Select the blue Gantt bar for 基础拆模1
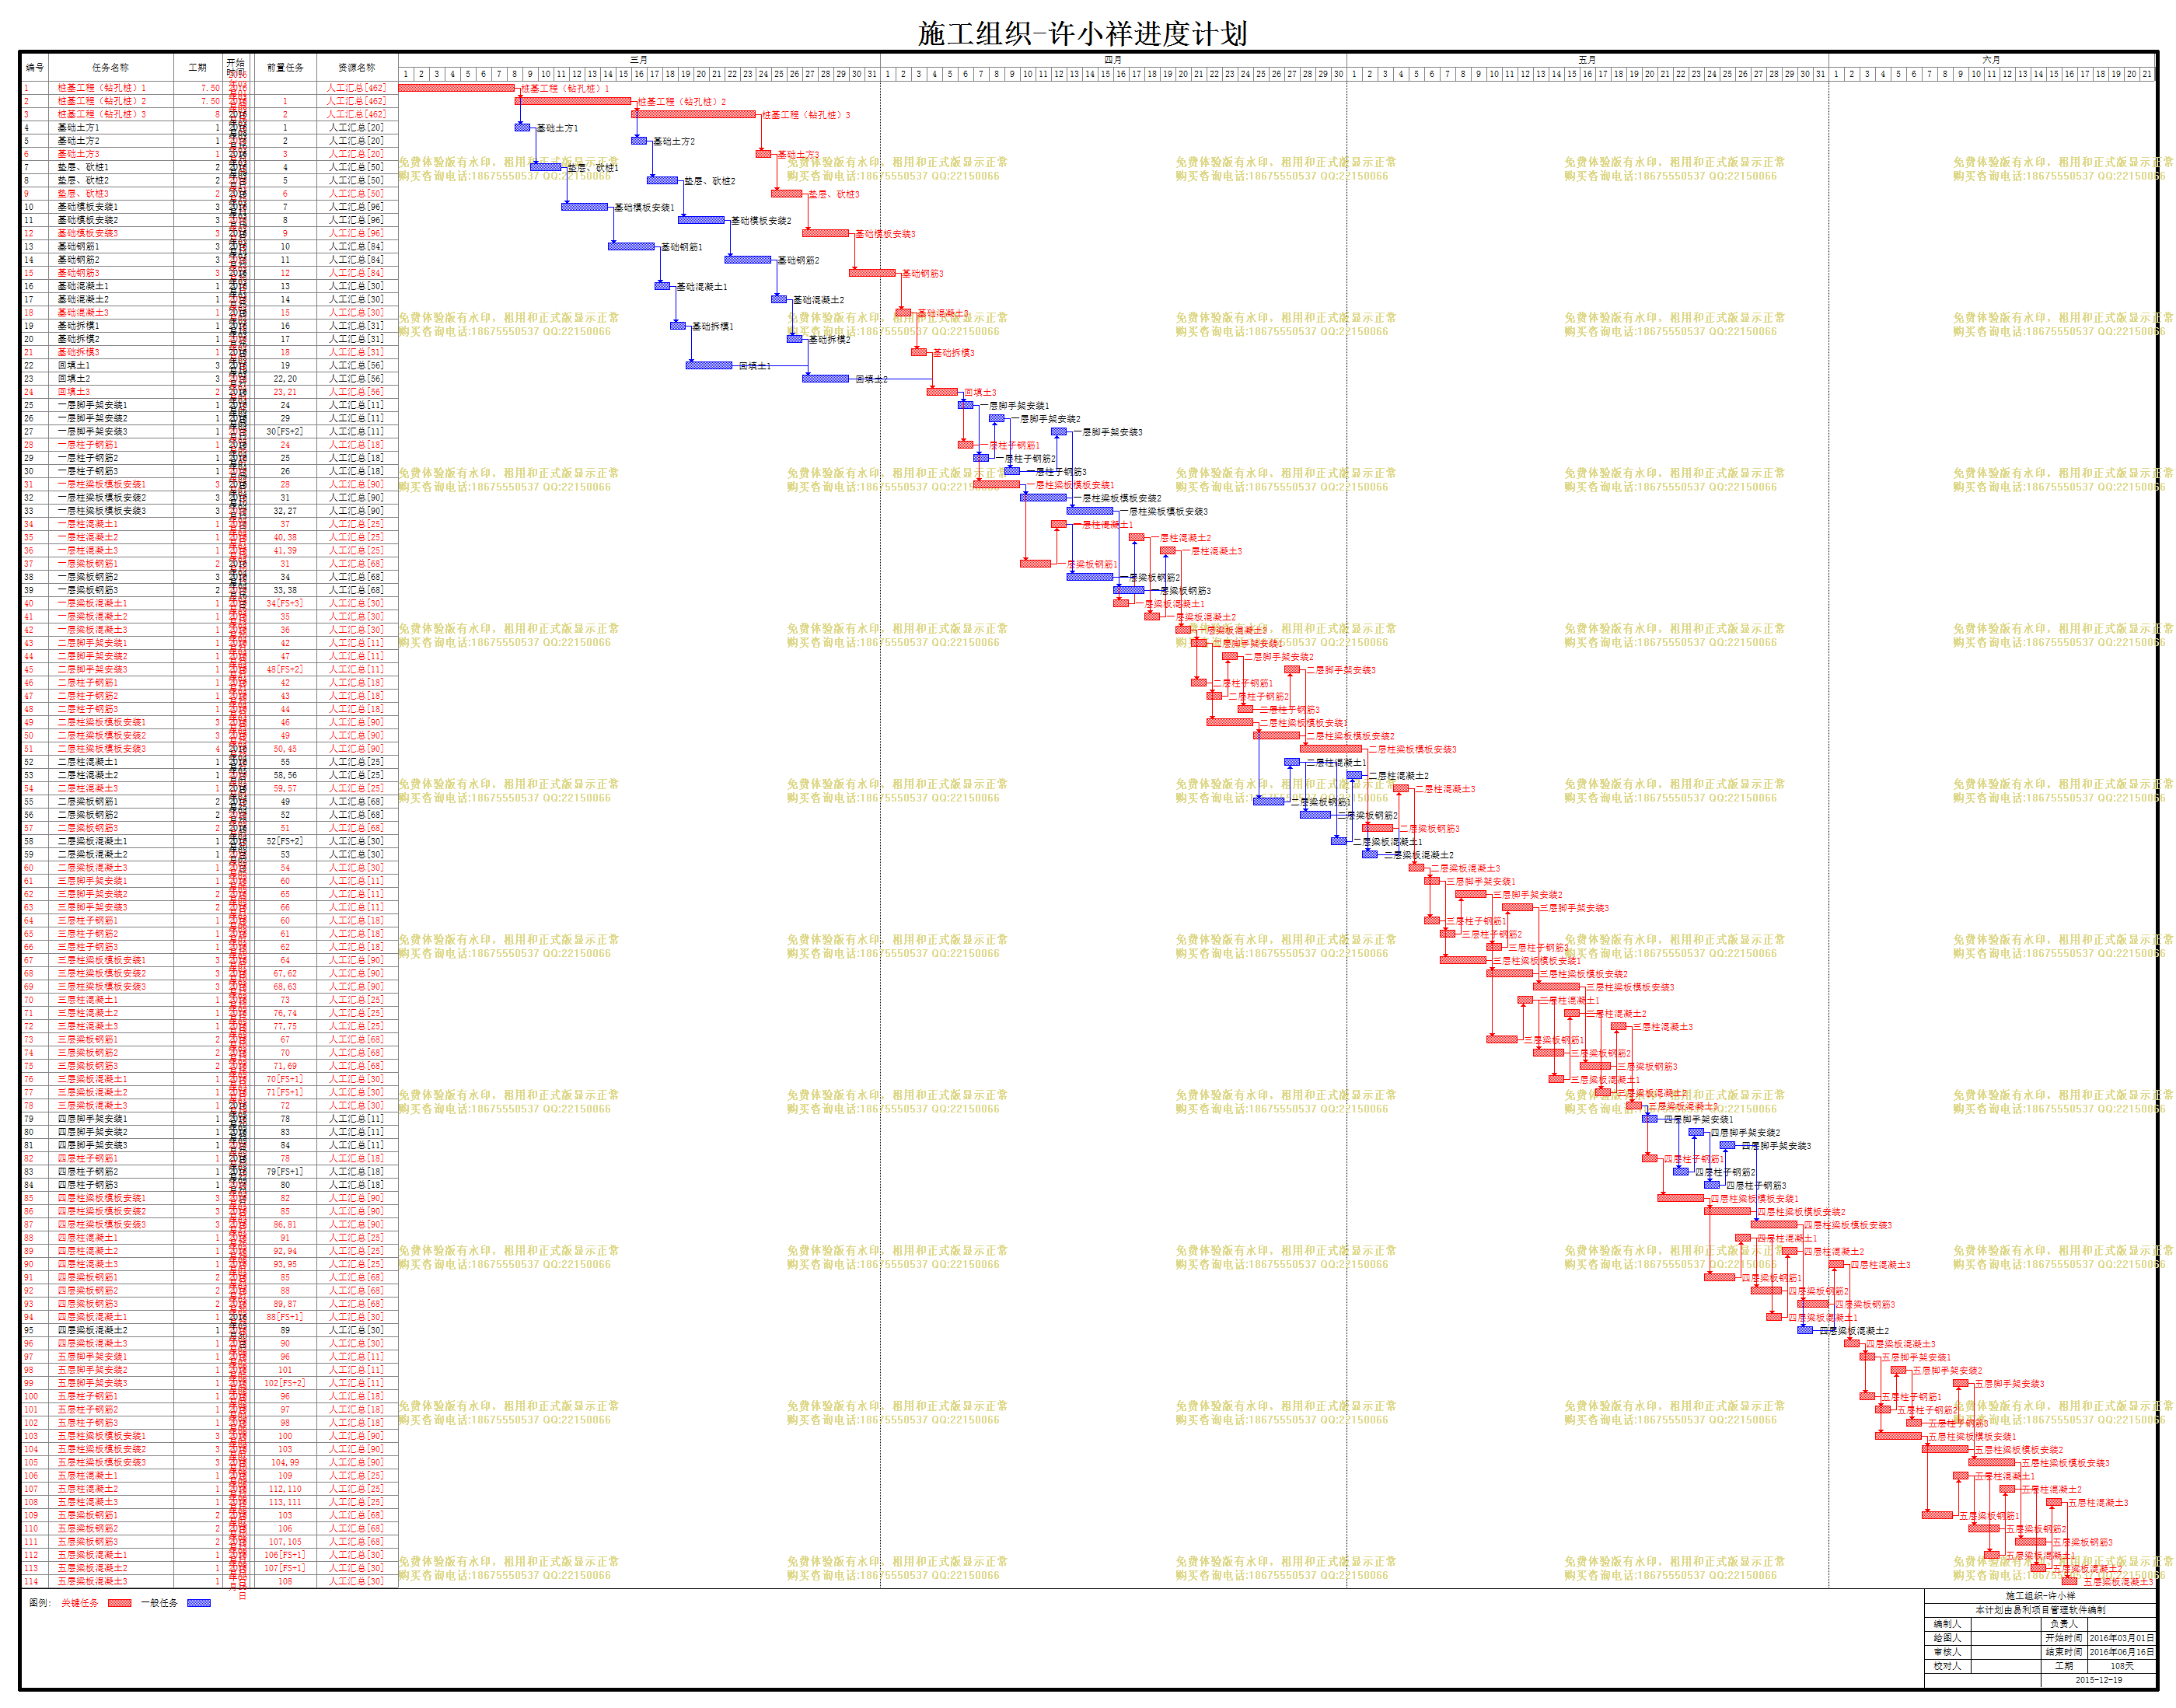 click(x=678, y=325)
